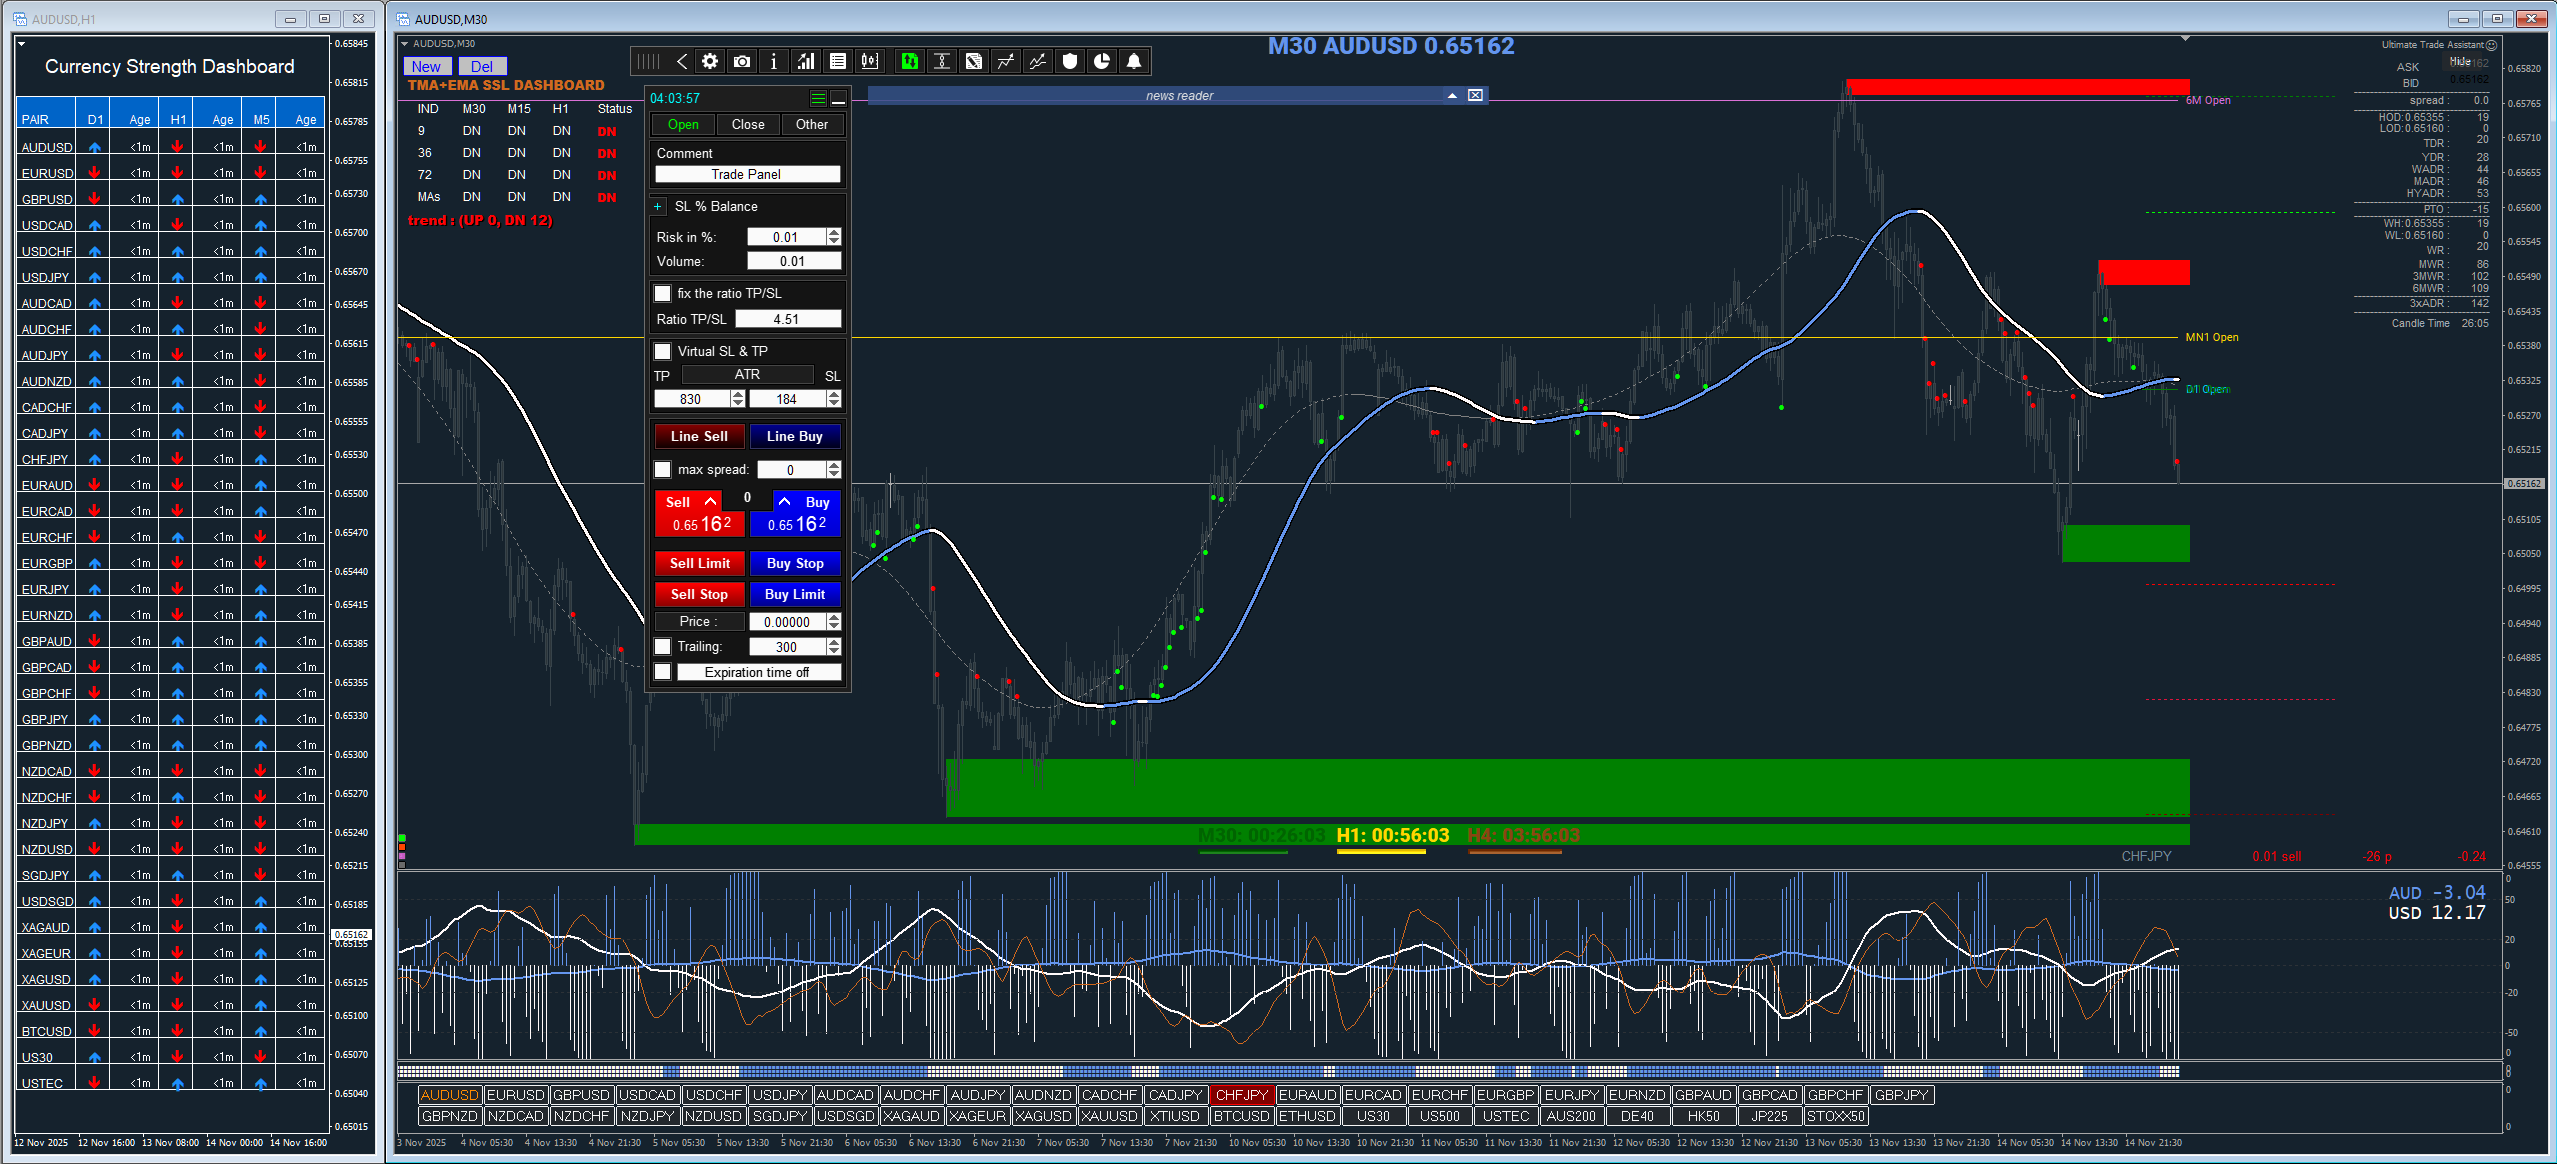The image size is (2557, 1164).
Task: Click the info icon in toolbar
Action: coord(774,62)
